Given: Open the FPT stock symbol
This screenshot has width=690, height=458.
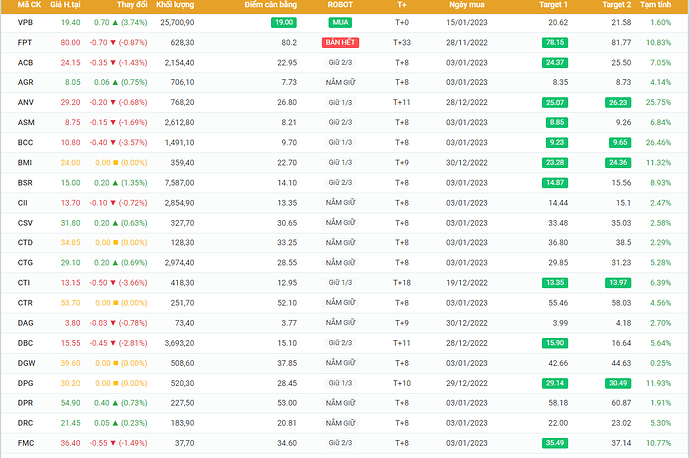Looking at the screenshot, I should click(25, 42).
